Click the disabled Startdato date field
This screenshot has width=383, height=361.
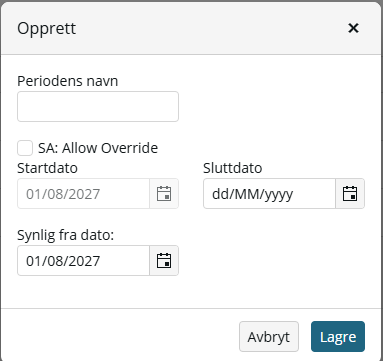tap(83, 194)
